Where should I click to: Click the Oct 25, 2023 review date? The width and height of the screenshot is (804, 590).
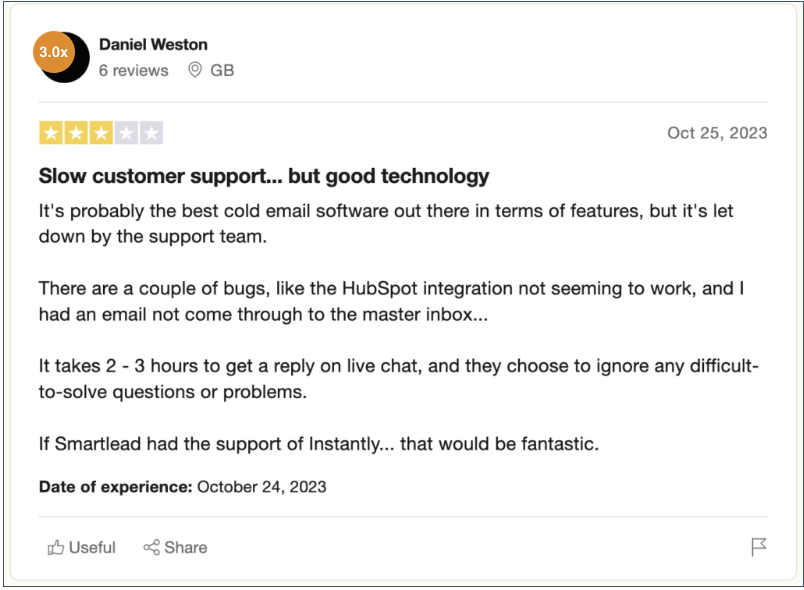[x=717, y=133]
